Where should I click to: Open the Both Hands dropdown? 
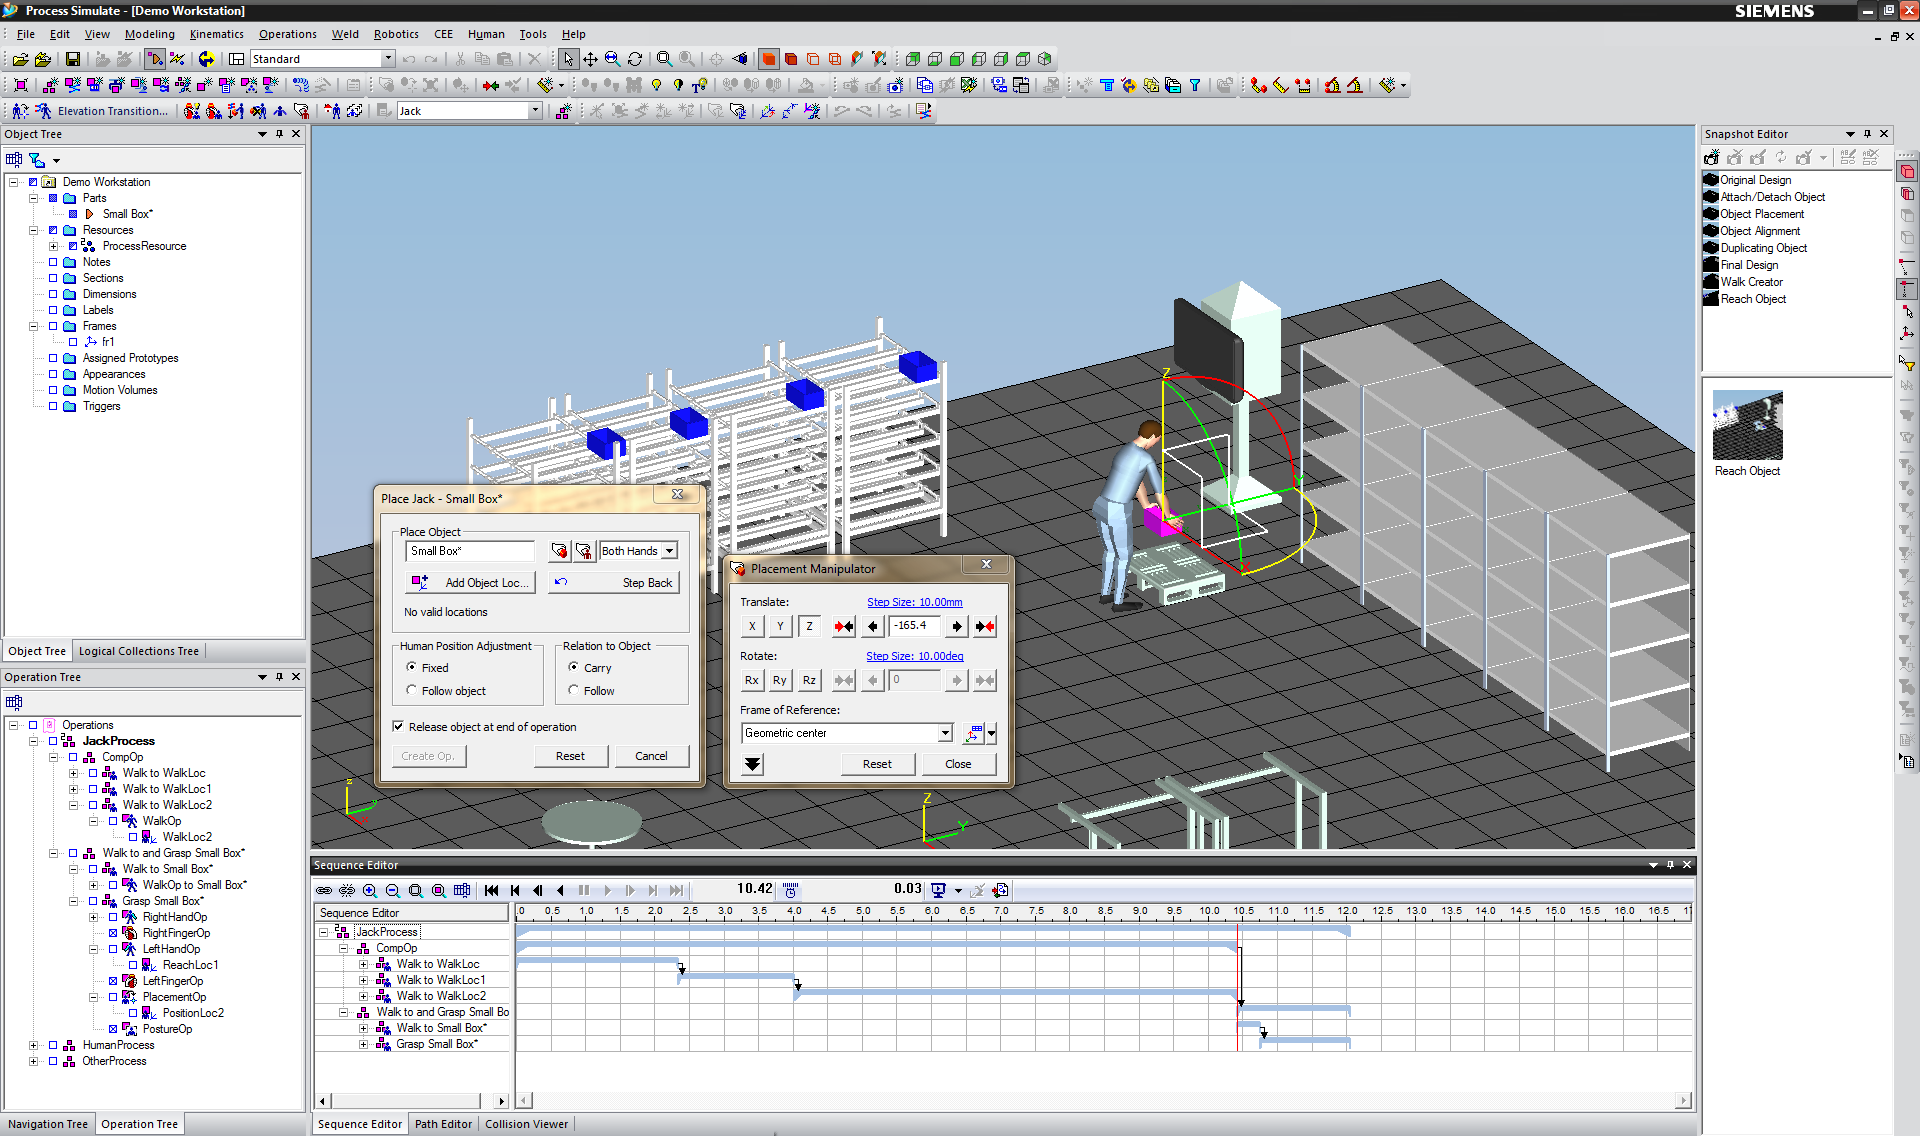tap(669, 551)
